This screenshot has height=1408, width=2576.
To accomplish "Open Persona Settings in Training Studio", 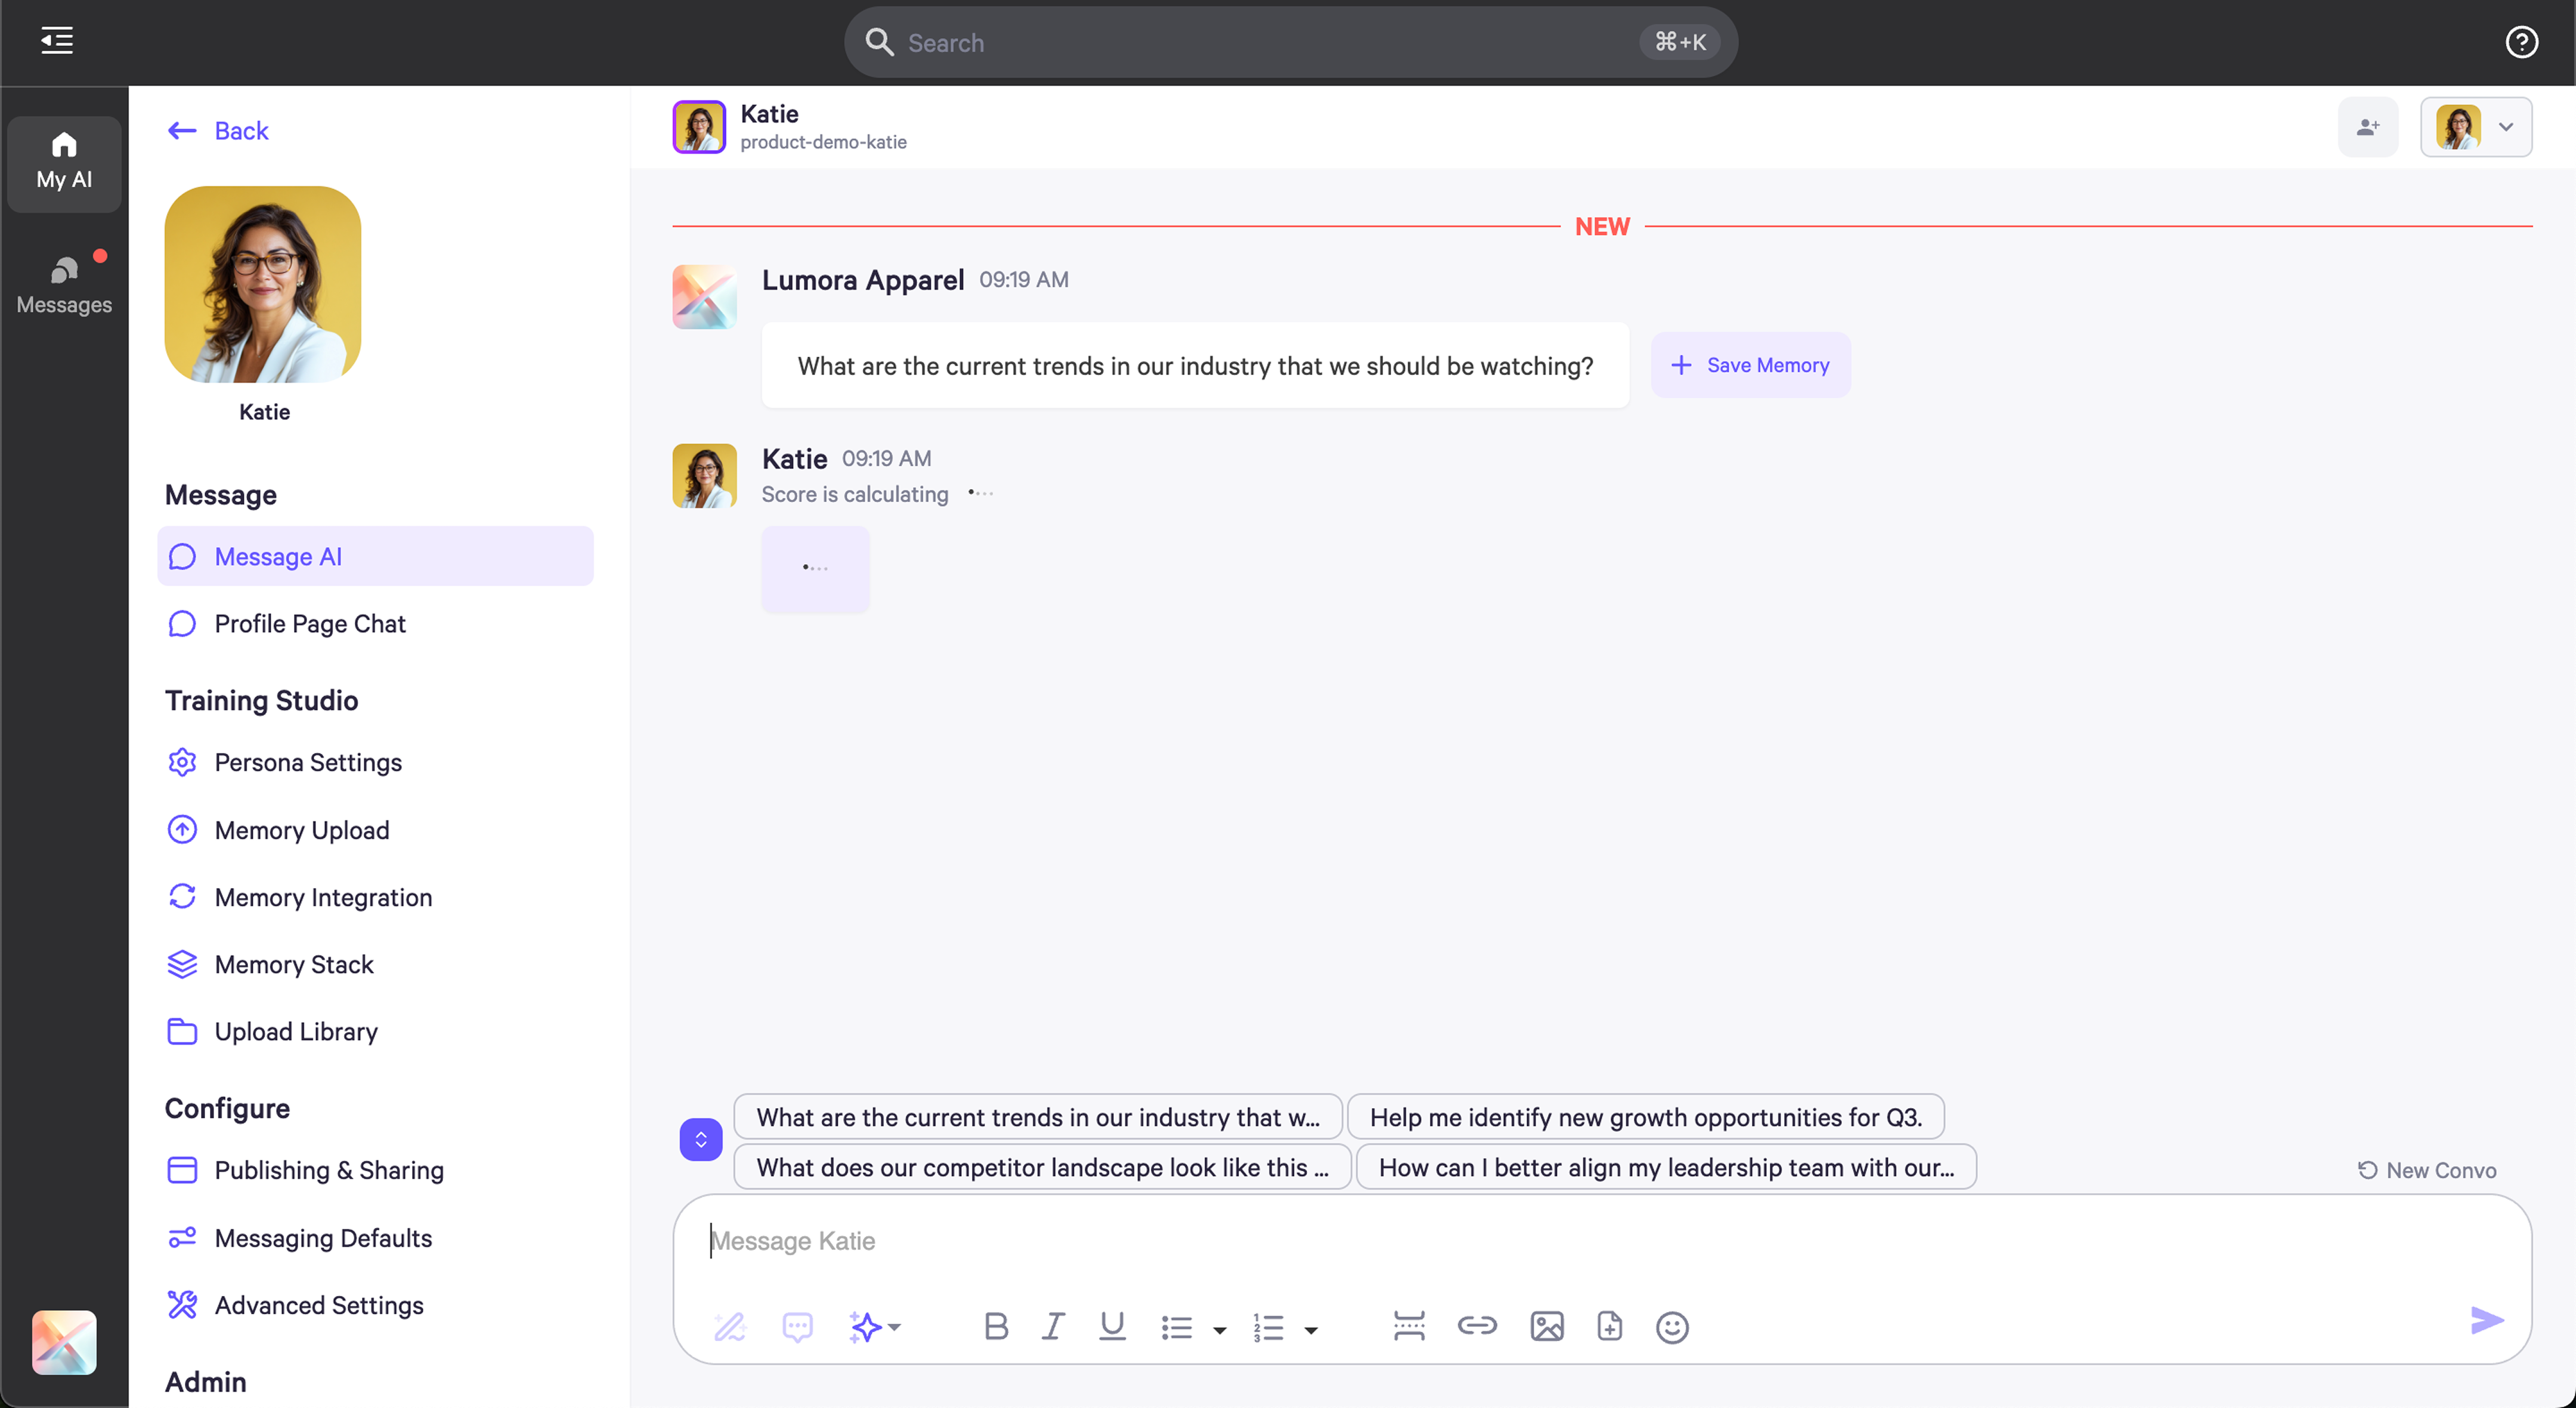I will pos(307,762).
